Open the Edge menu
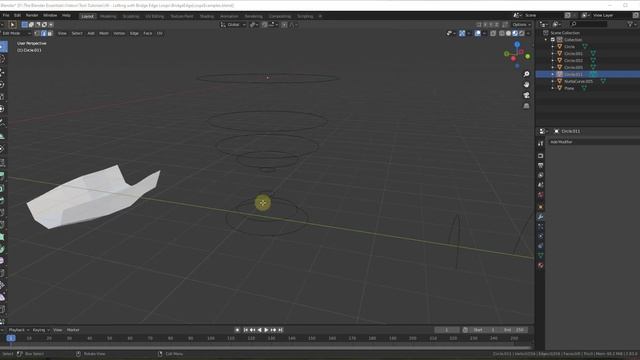 click(x=134, y=33)
